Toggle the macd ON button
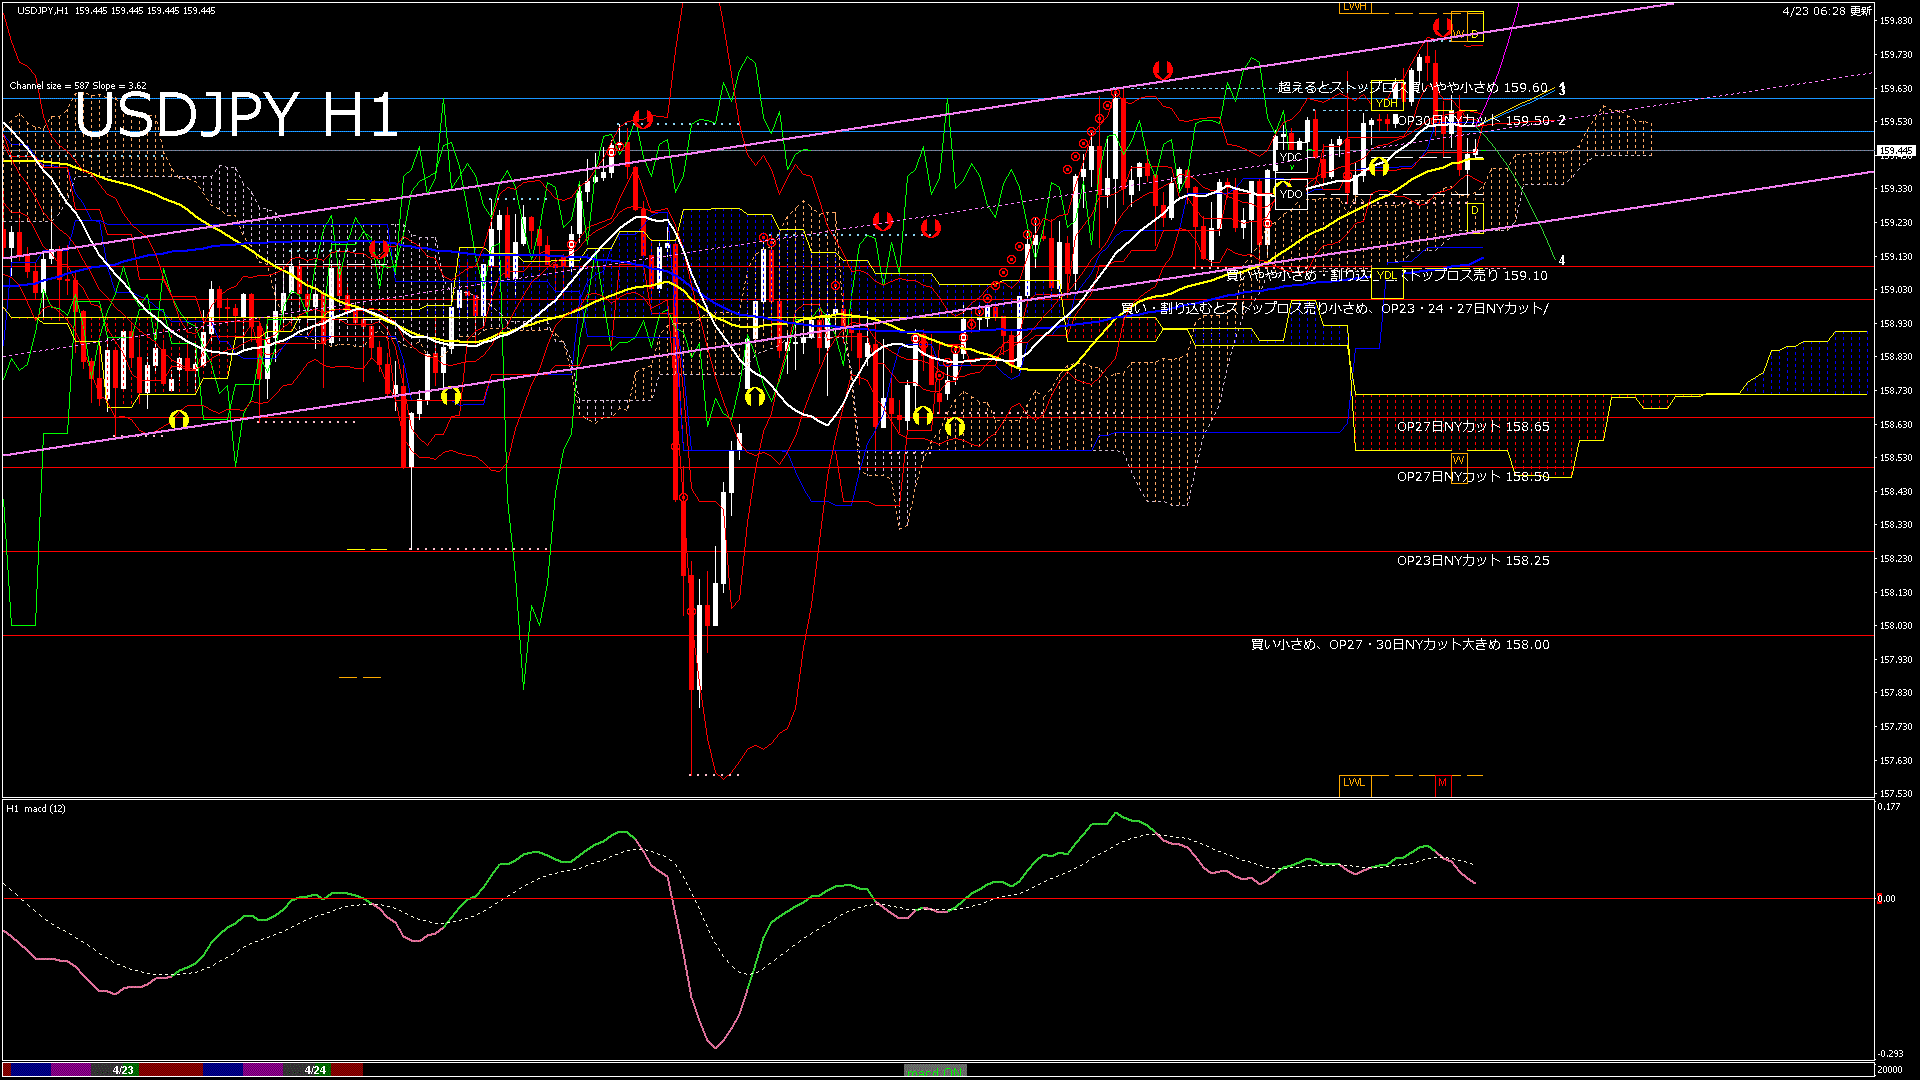 (x=935, y=1070)
